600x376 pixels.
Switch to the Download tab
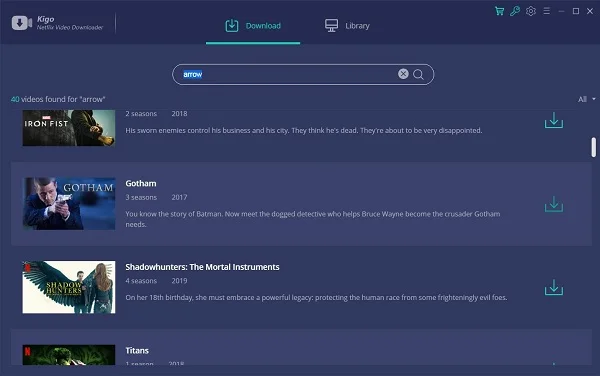click(x=253, y=26)
